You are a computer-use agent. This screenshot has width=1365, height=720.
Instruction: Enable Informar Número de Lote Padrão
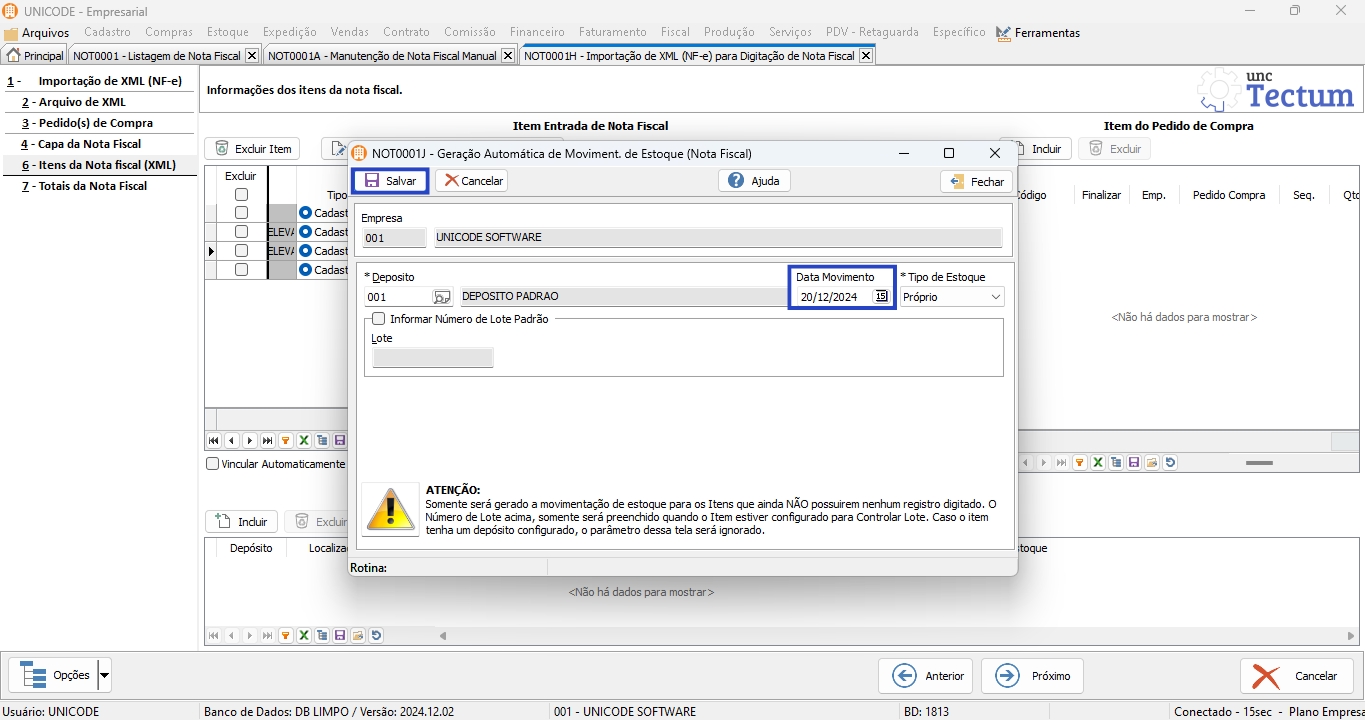378,319
